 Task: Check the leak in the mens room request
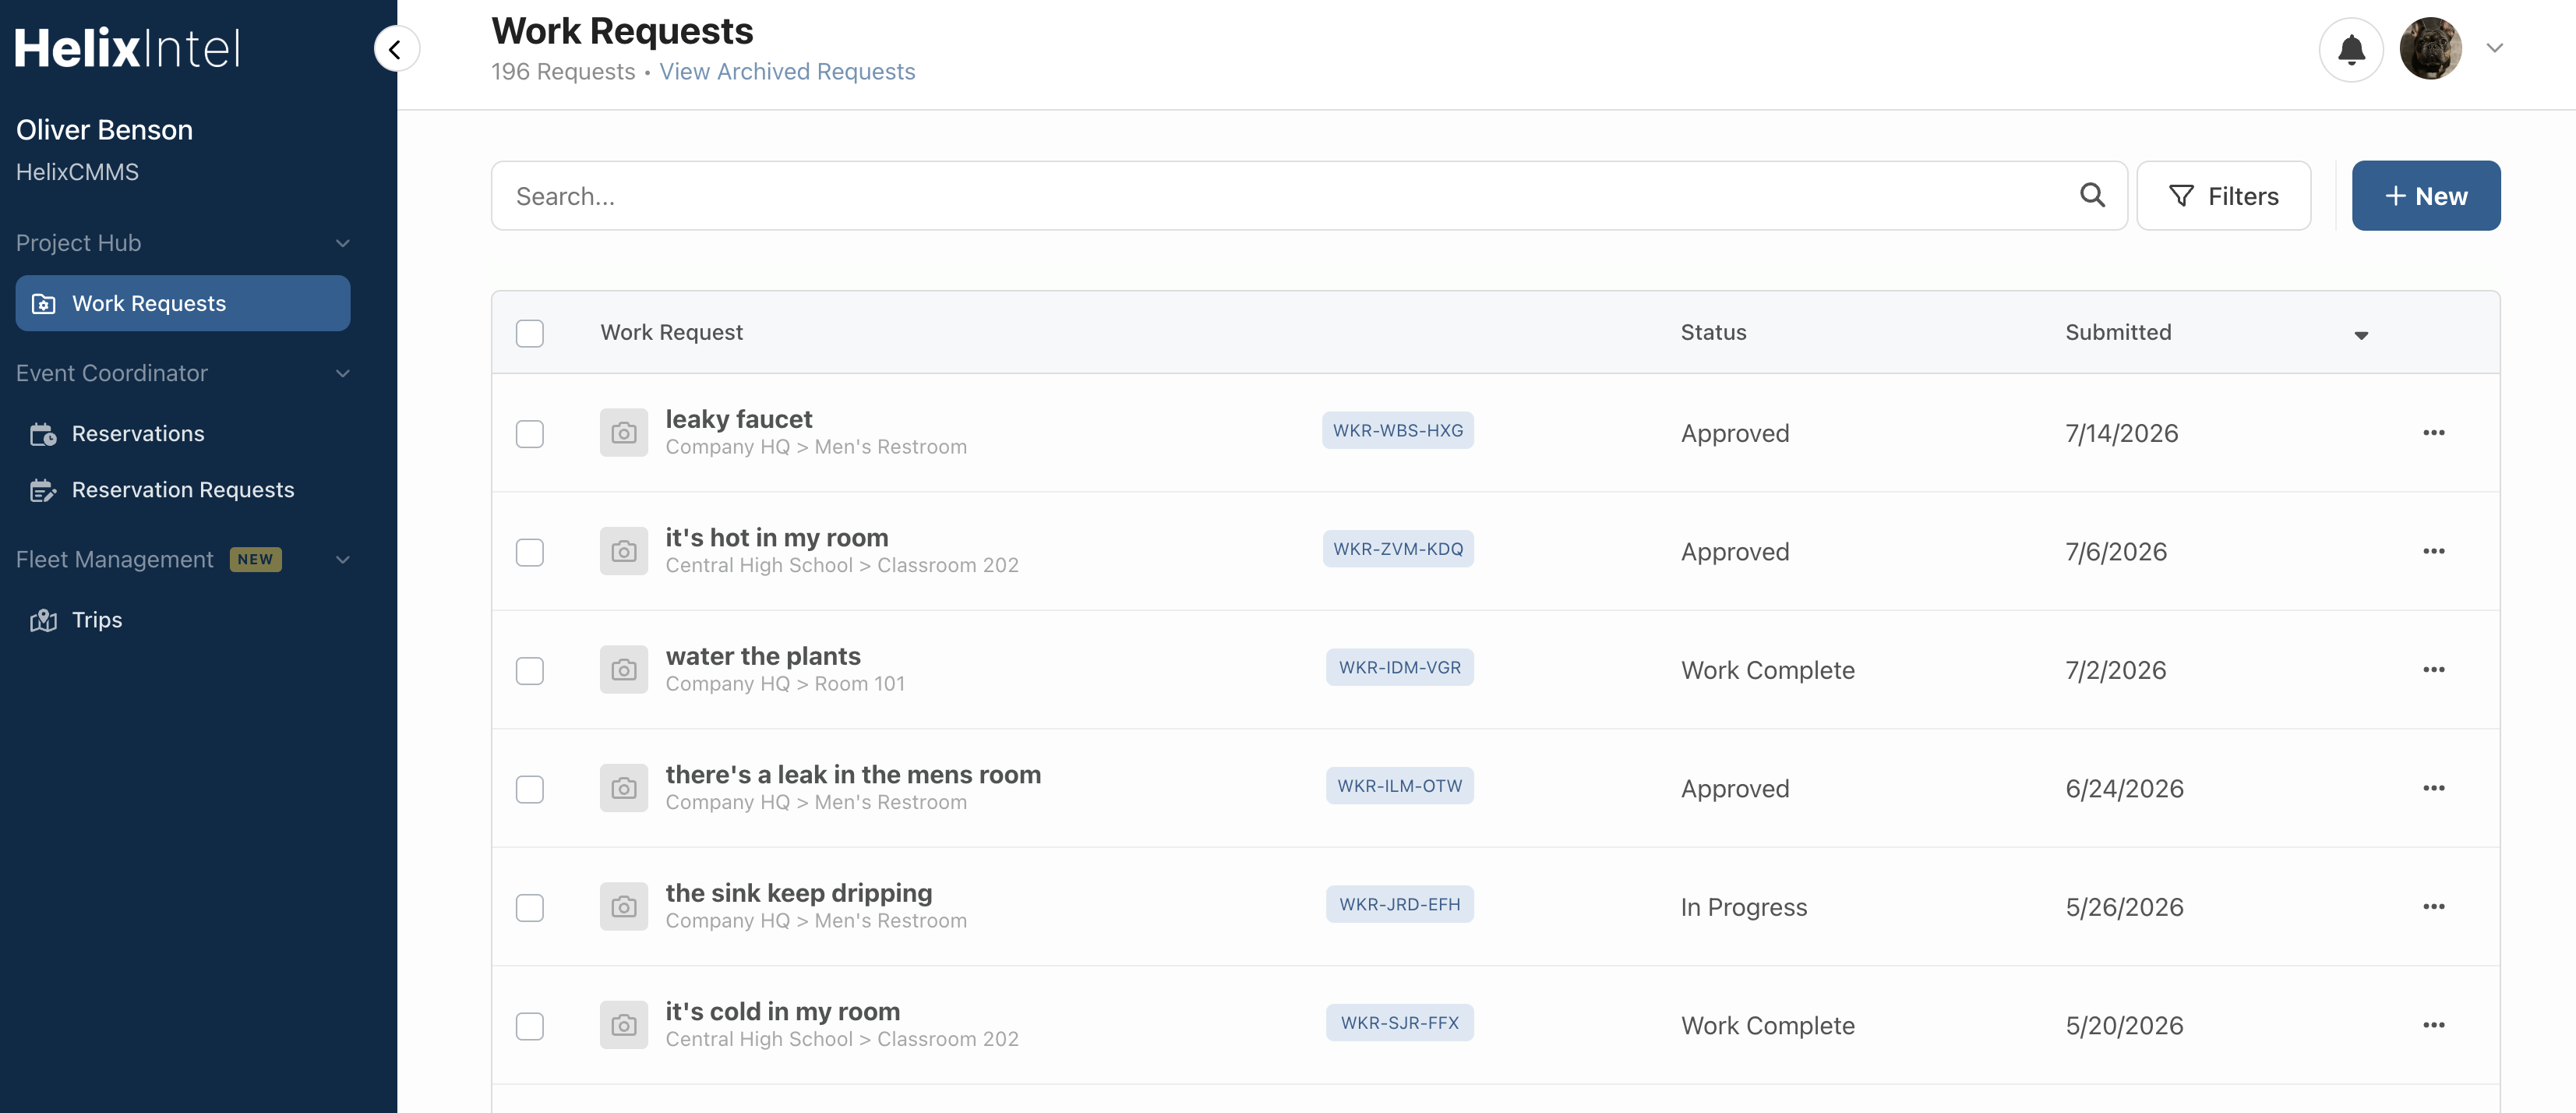(x=530, y=789)
